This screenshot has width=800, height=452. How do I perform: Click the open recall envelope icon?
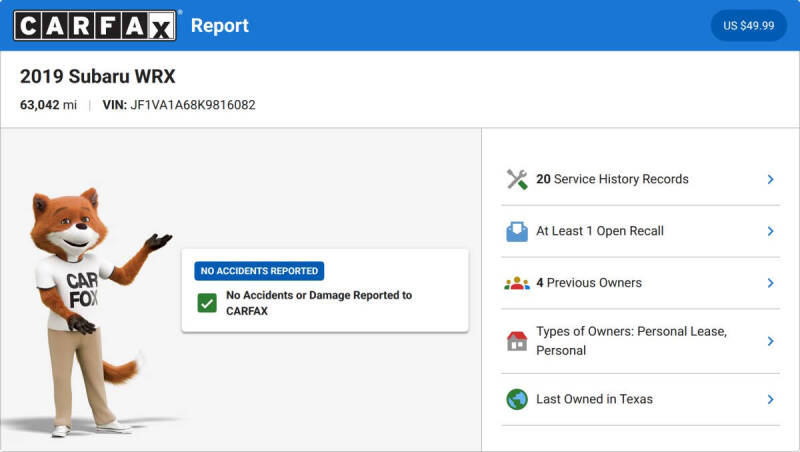[x=517, y=231]
